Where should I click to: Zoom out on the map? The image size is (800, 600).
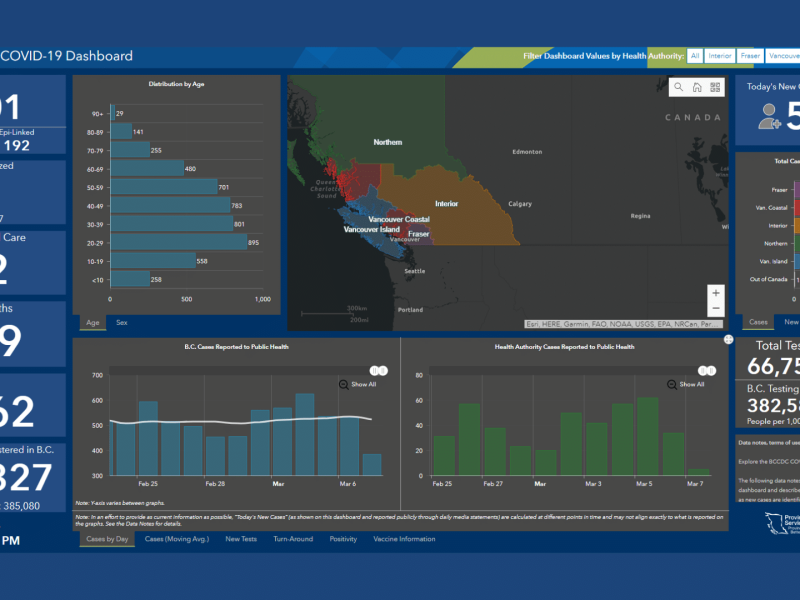(x=715, y=309)
